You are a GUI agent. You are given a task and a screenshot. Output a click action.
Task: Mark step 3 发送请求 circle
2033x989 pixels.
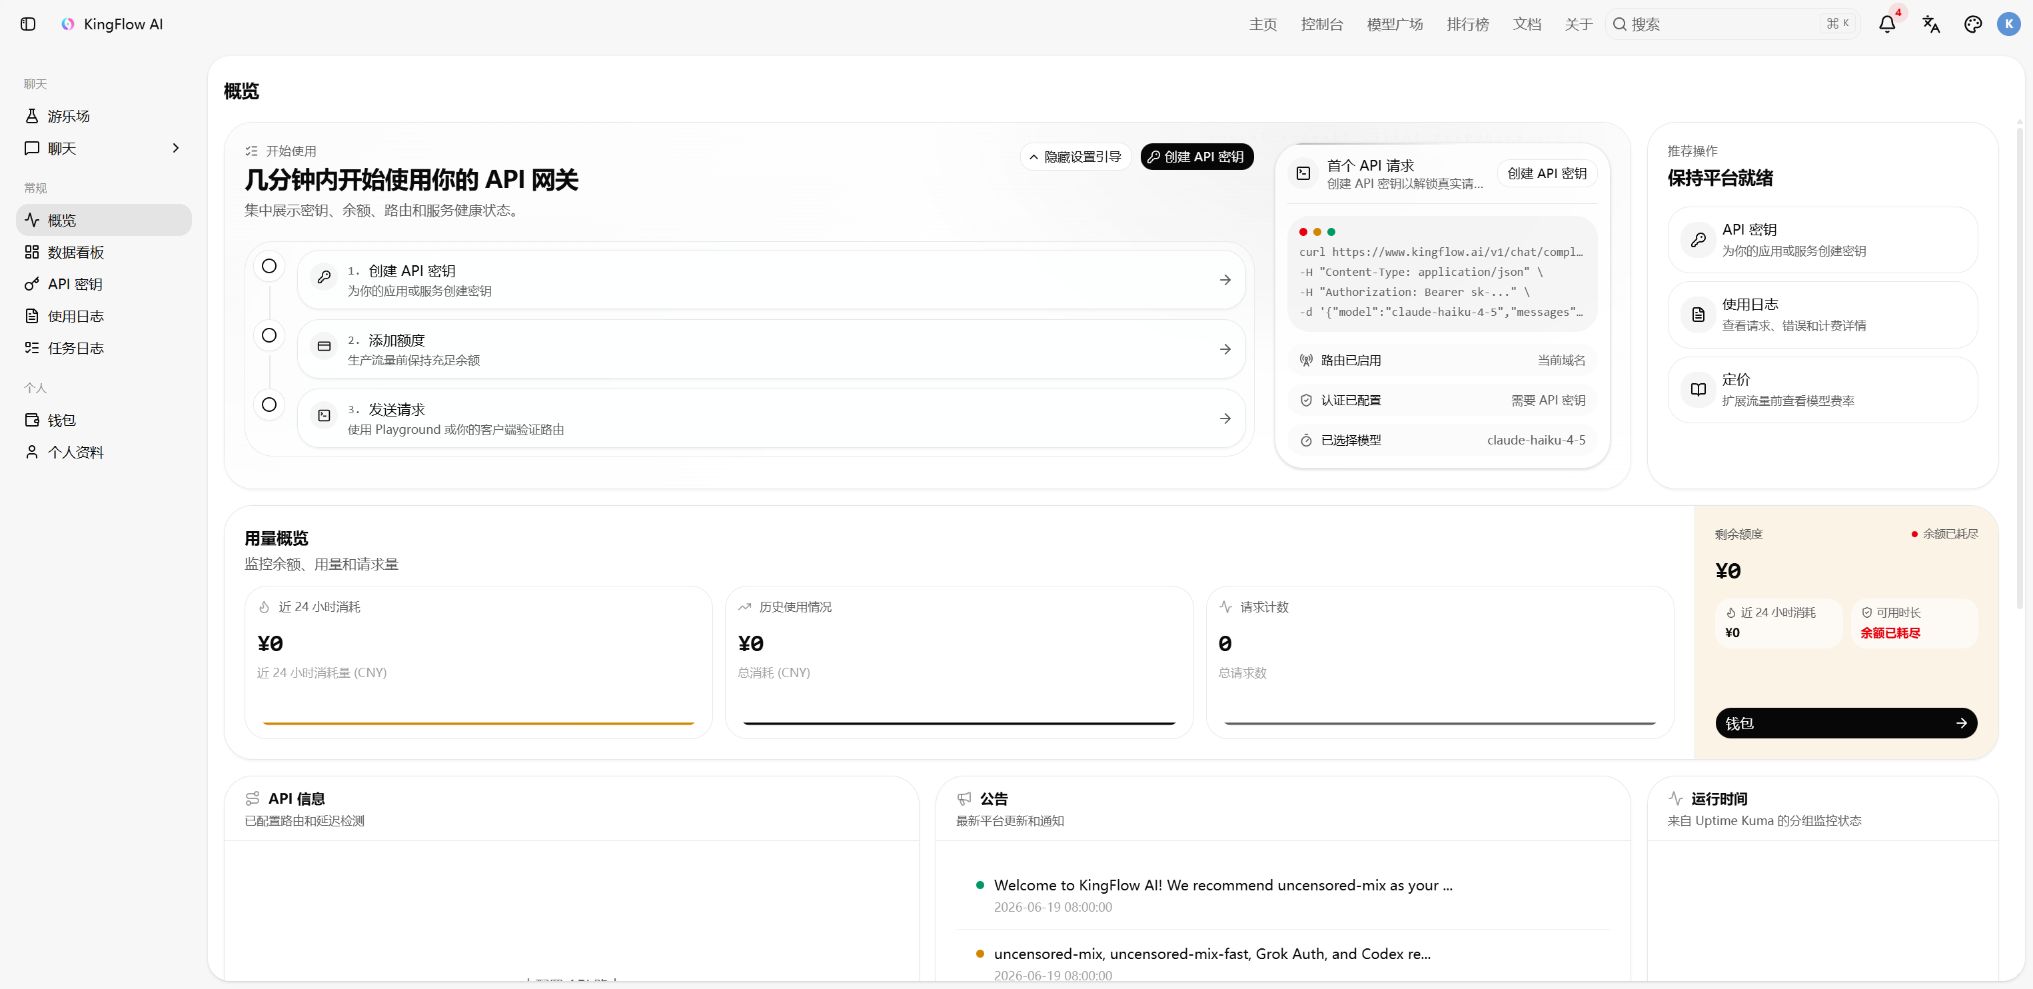[269, 405]
